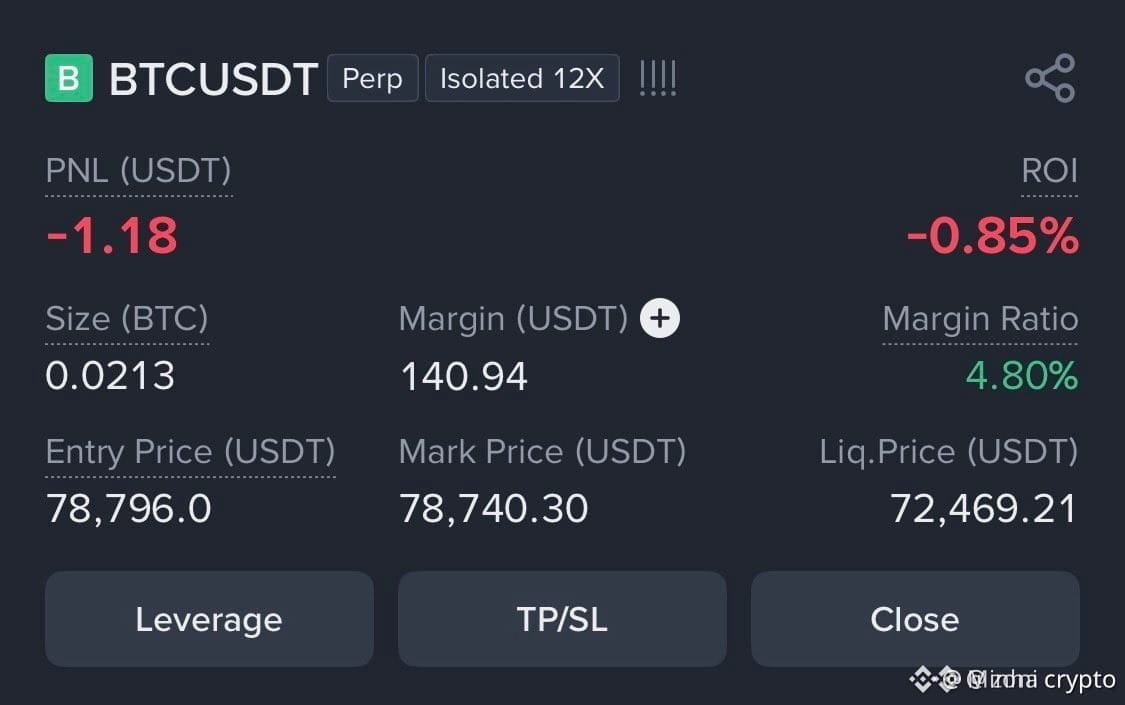Click the green B coin icon
The height and width of the screenshot is (705, 1125).
[69, 77]
